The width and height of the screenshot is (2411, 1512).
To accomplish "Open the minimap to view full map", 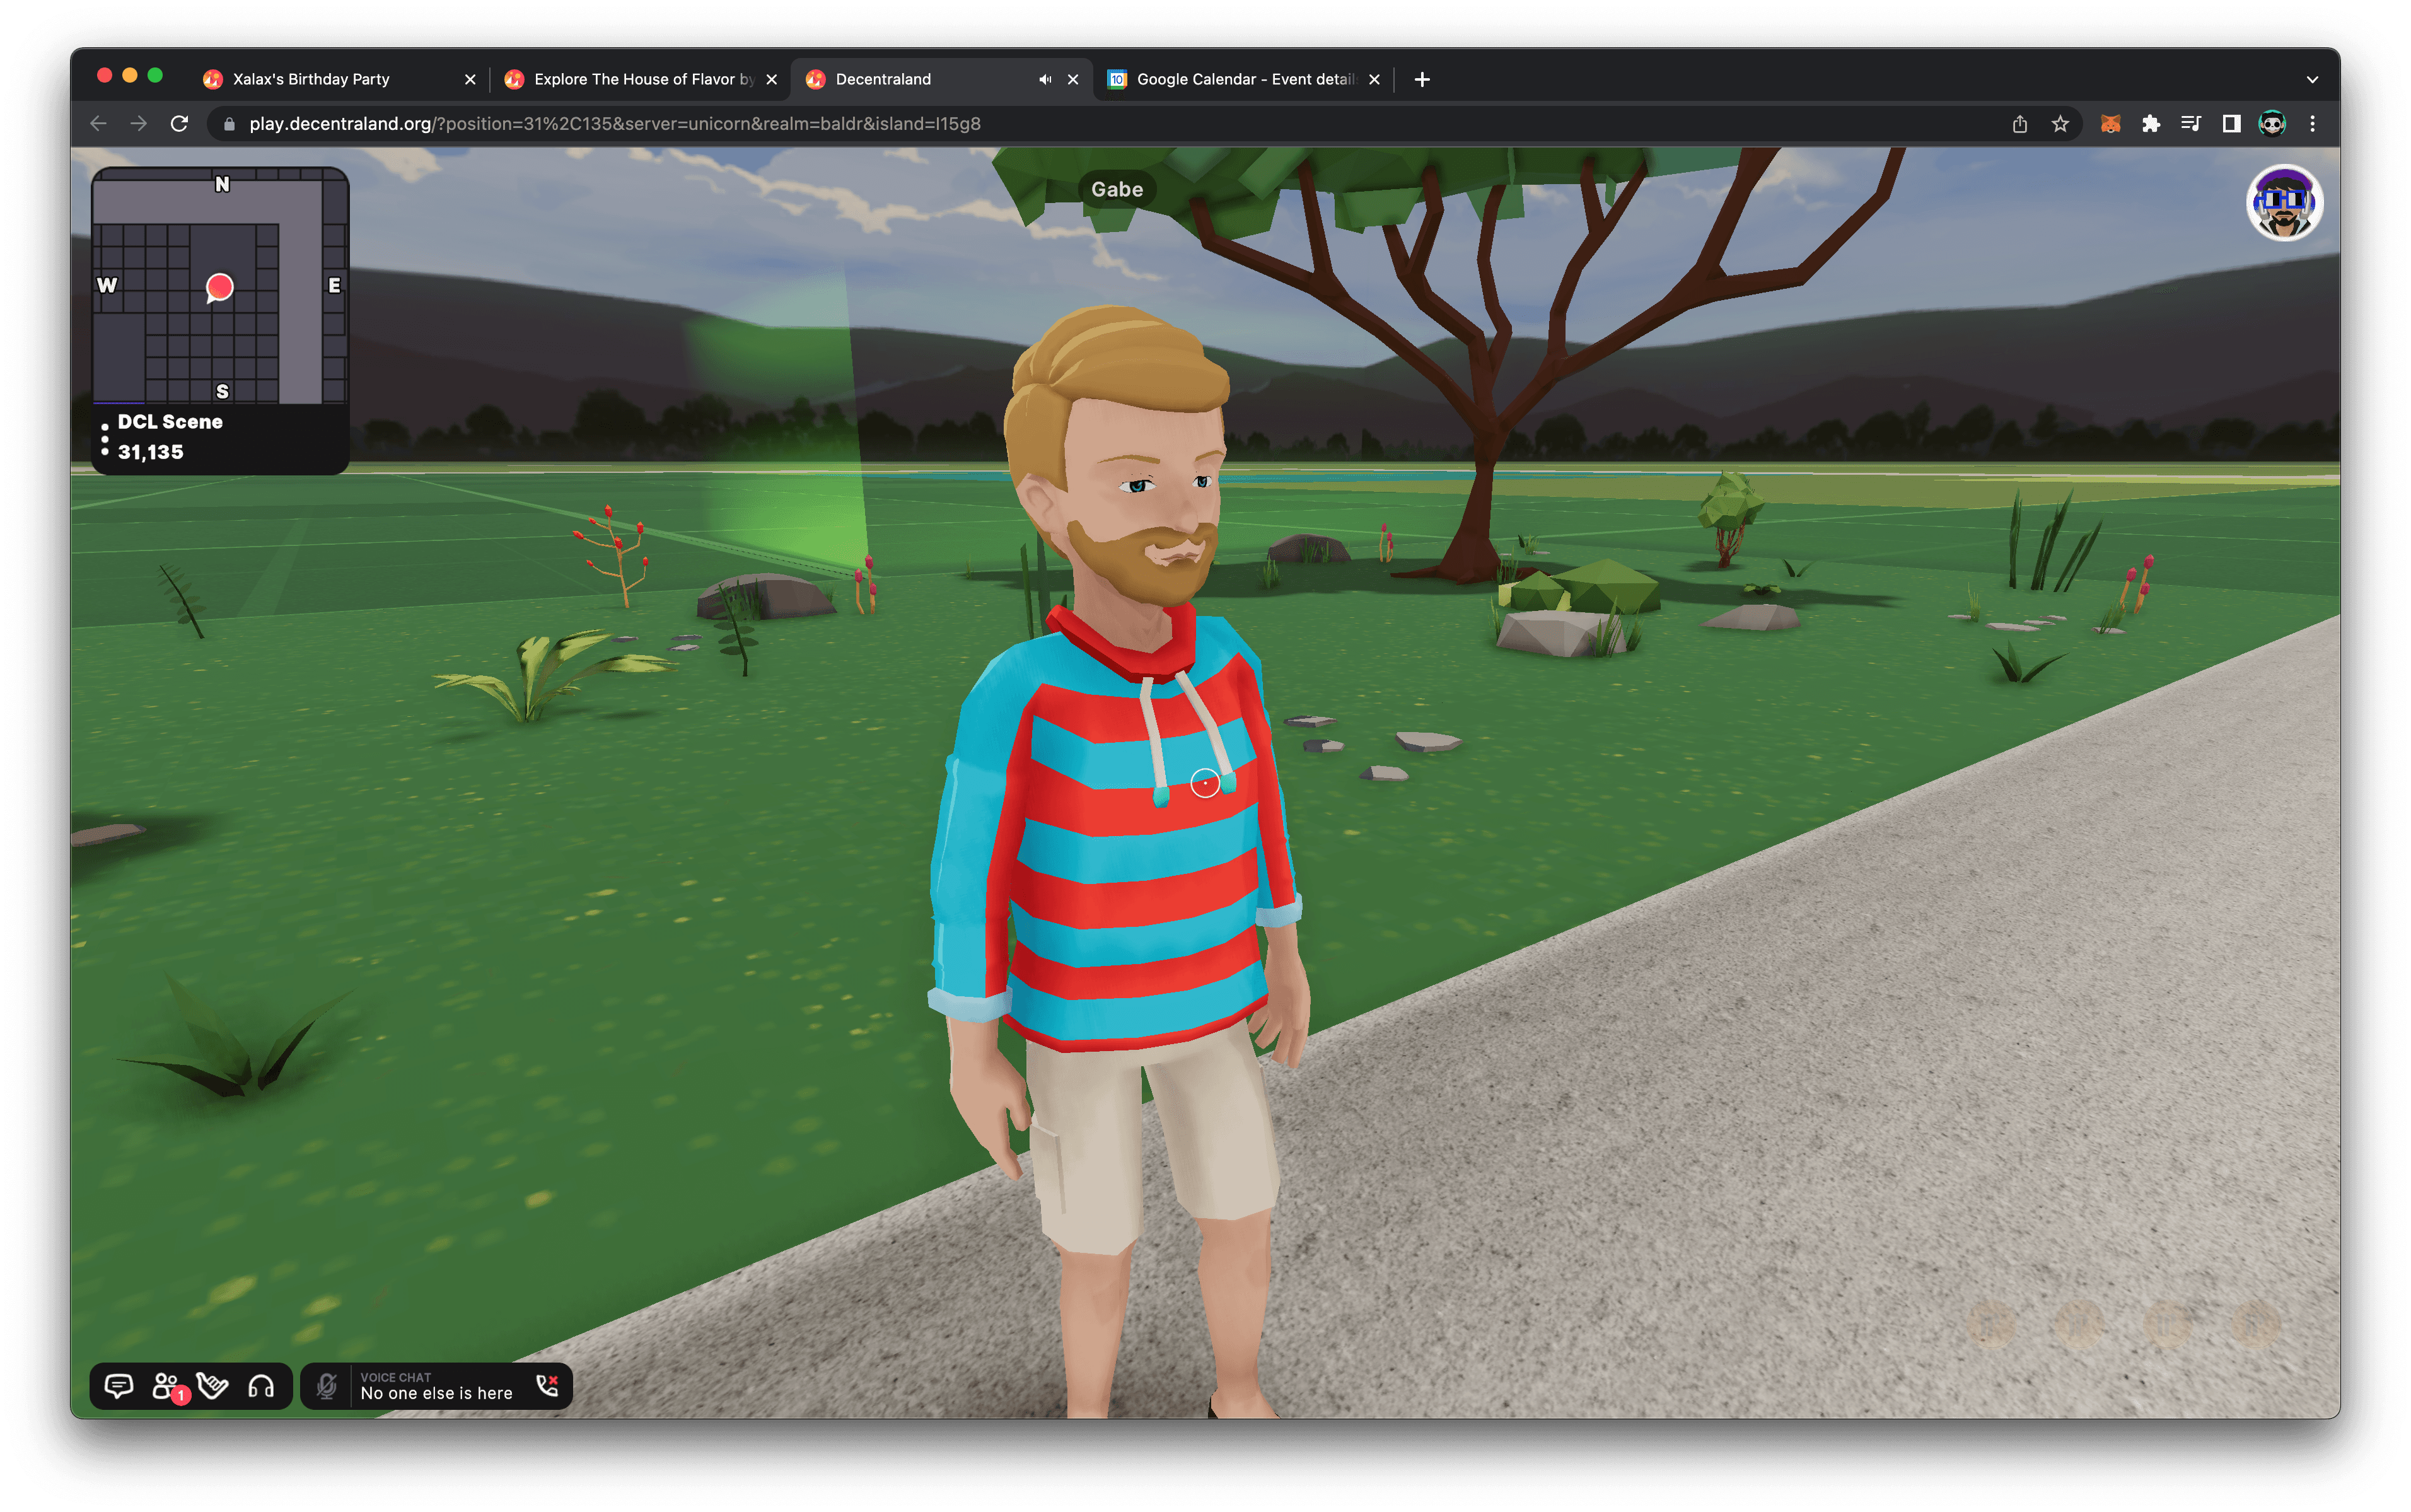I will click(220, 286).
